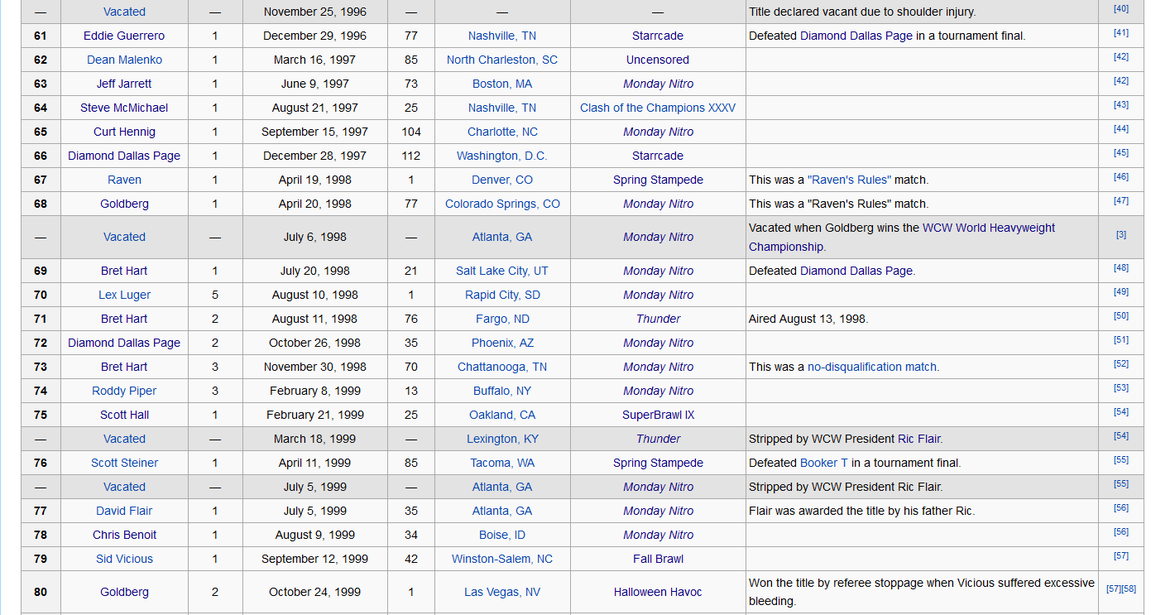Open citation reference [50]
The image size is (1151, 615).
point(1121,316)
